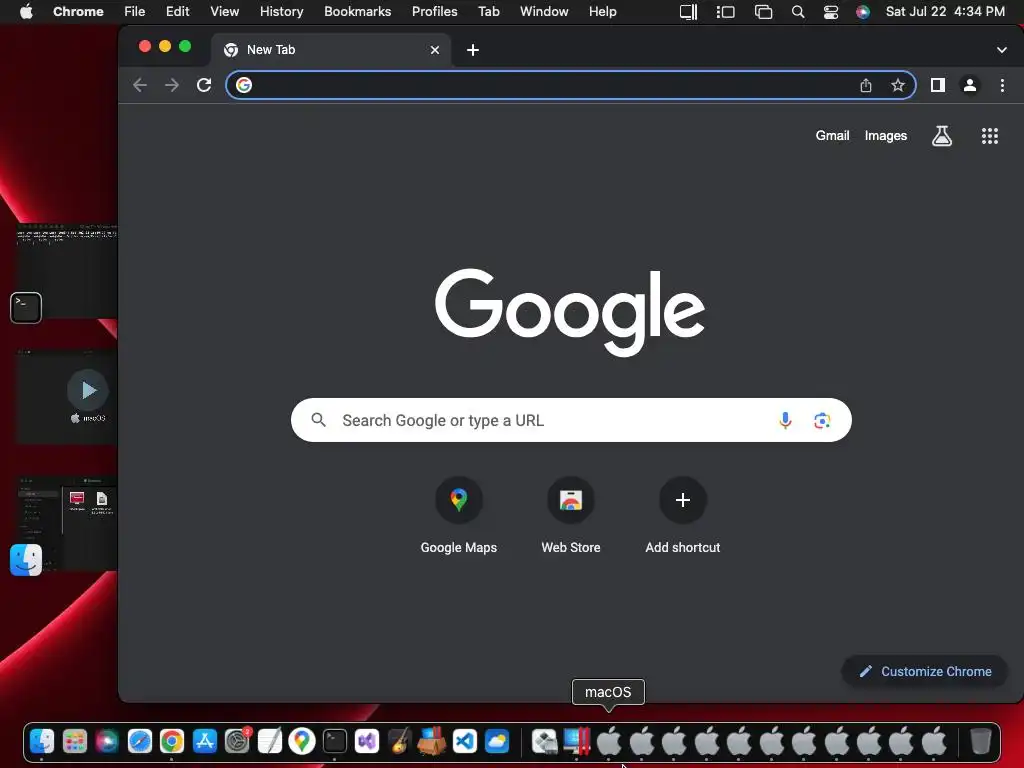The width and height of the screenshot is (1024, 768).
Task: Switch to the Finder Stage Manager thumbnail
Action: [67, 522]
